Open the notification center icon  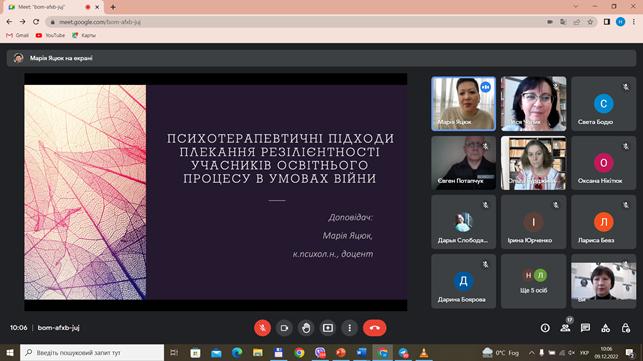630,352
